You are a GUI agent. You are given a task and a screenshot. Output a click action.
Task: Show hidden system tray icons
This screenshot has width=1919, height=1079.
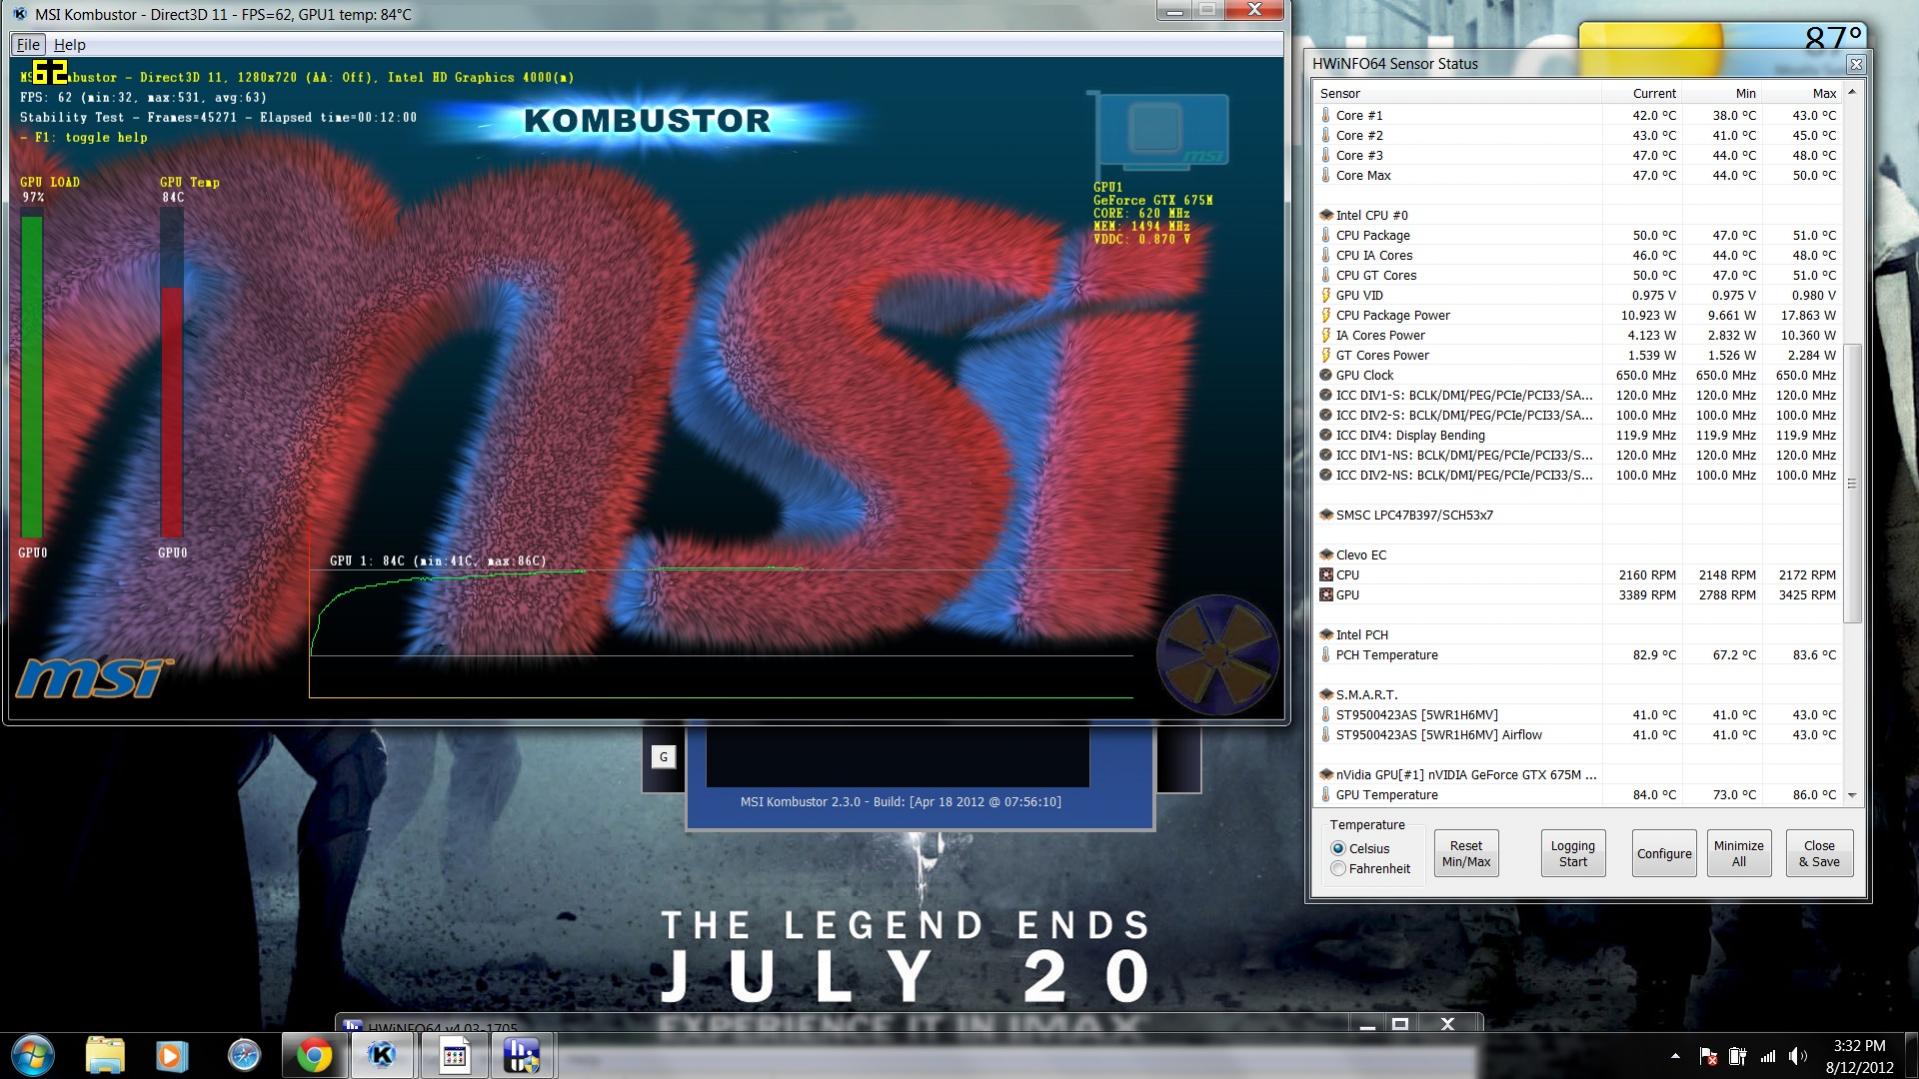point(1675,1056)
